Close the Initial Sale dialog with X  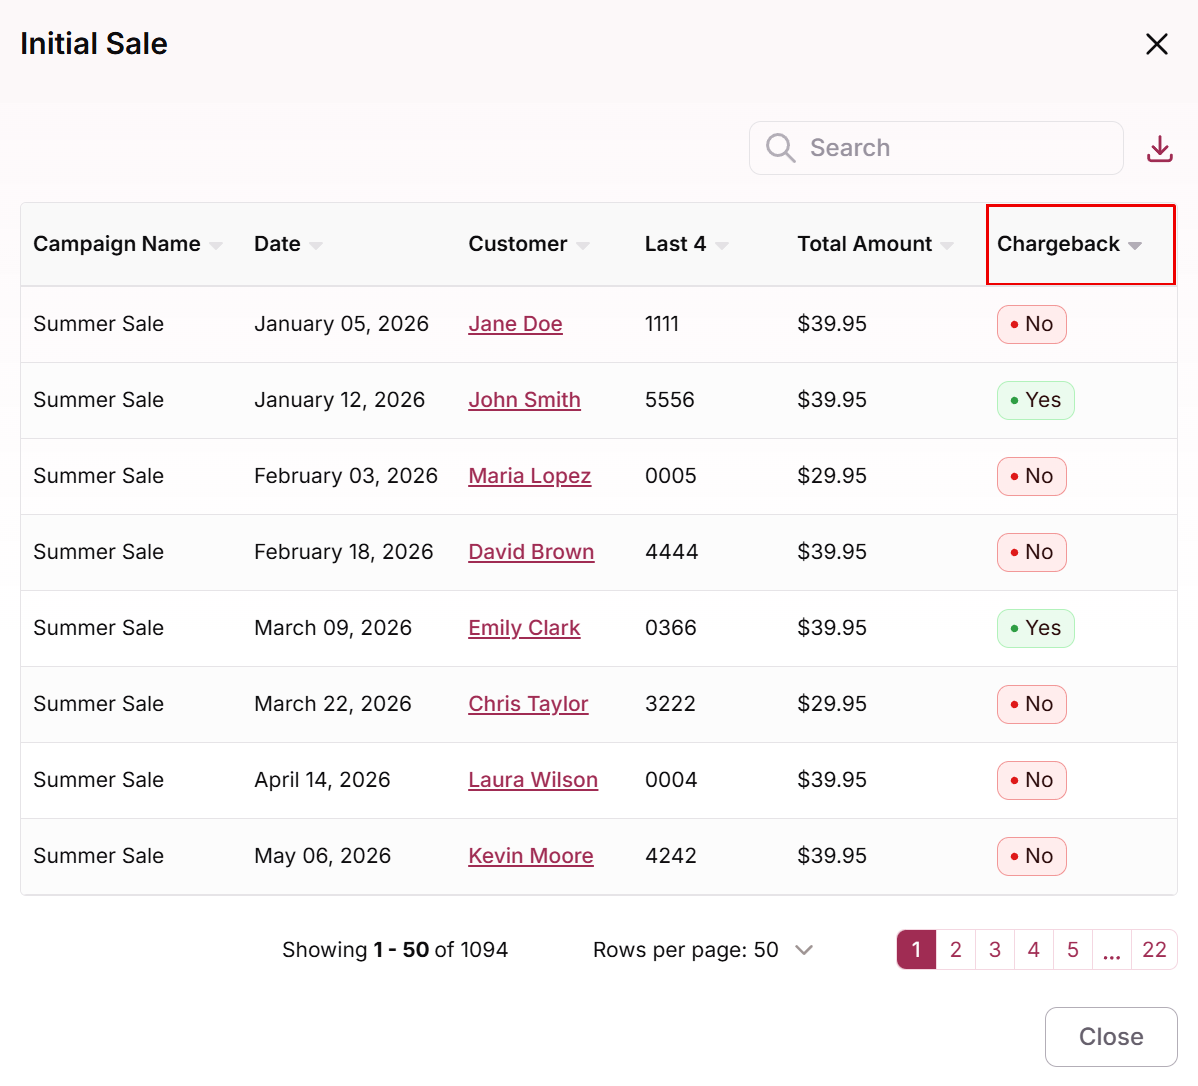tap(1157, 44)
